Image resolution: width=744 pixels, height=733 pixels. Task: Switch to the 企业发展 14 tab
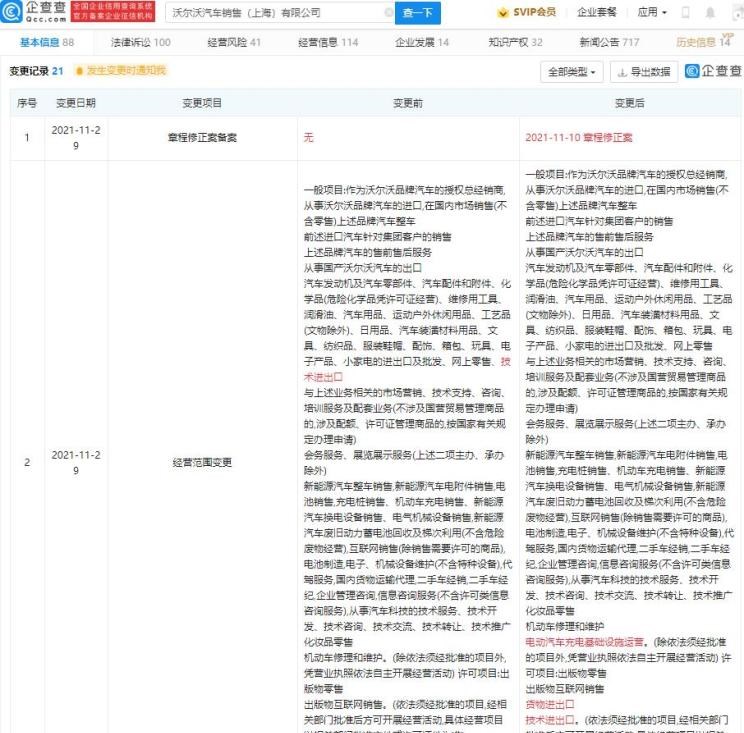point(422,42)
